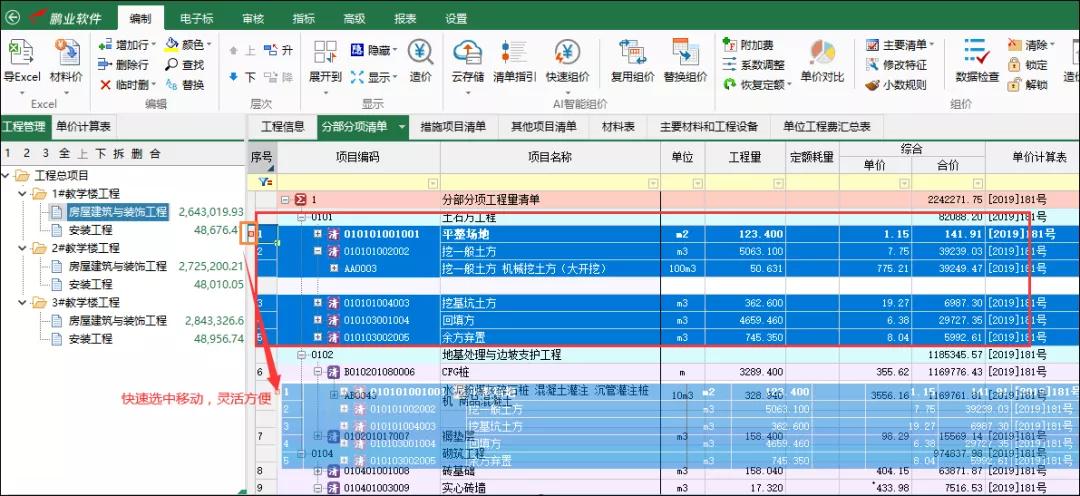Run the 数据检查 data check
This screenshot has width=1080, height=496.
click(976, 55)
